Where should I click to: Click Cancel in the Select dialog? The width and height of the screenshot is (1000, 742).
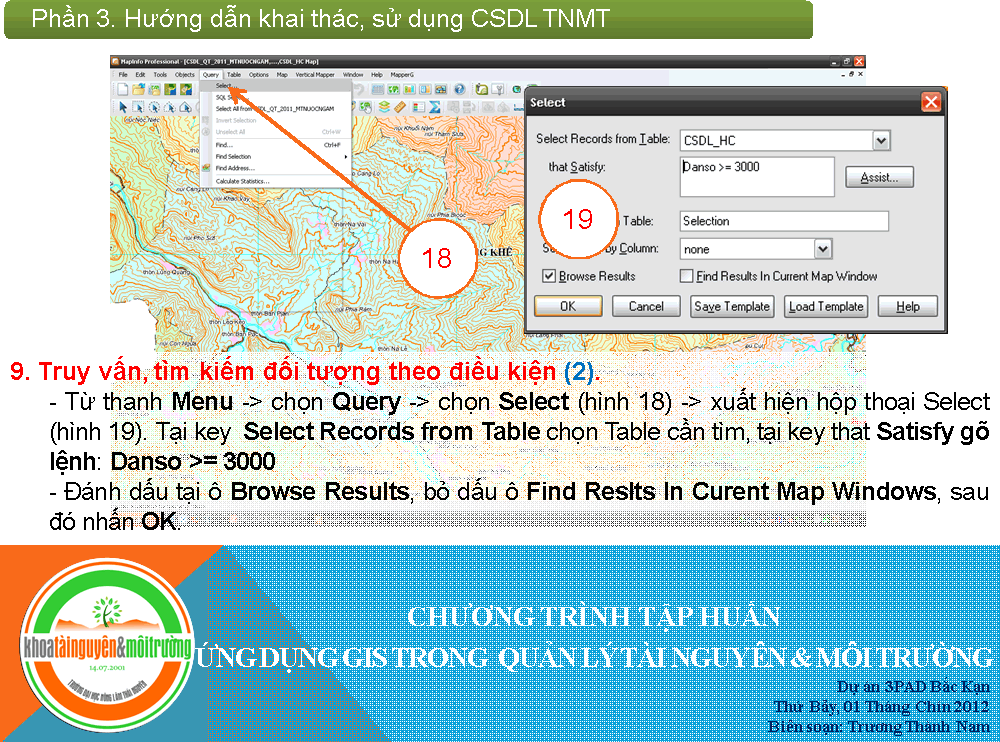pos(646,306)
